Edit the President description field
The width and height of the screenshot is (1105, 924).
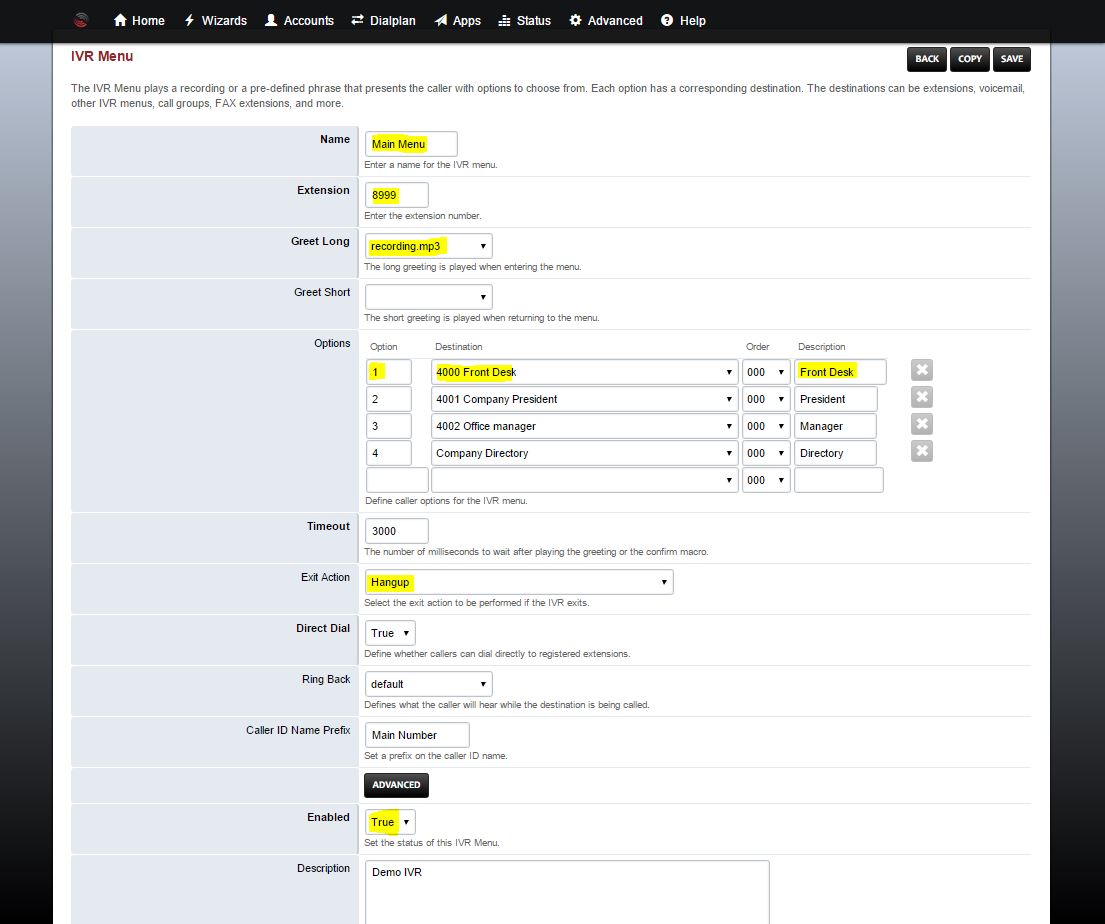coord(836,399)
